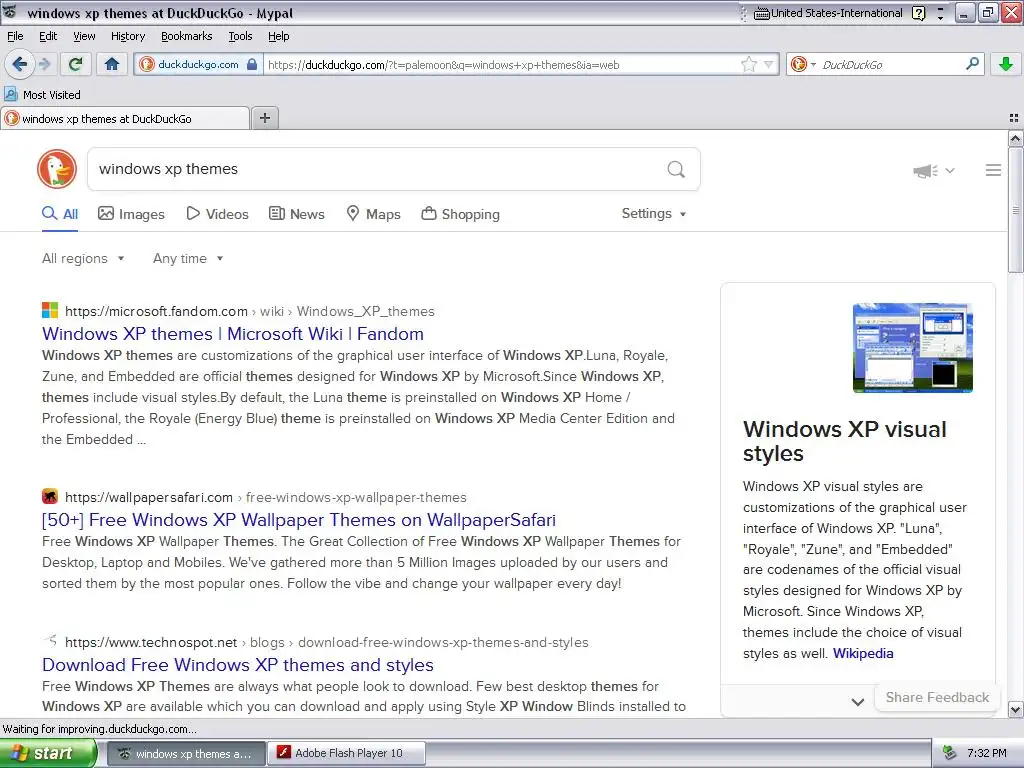Image resolution: width=1024 pixels, height=768 pixels.
Task: Click the technospot.net favicon
Action: (x=50, y=641)
